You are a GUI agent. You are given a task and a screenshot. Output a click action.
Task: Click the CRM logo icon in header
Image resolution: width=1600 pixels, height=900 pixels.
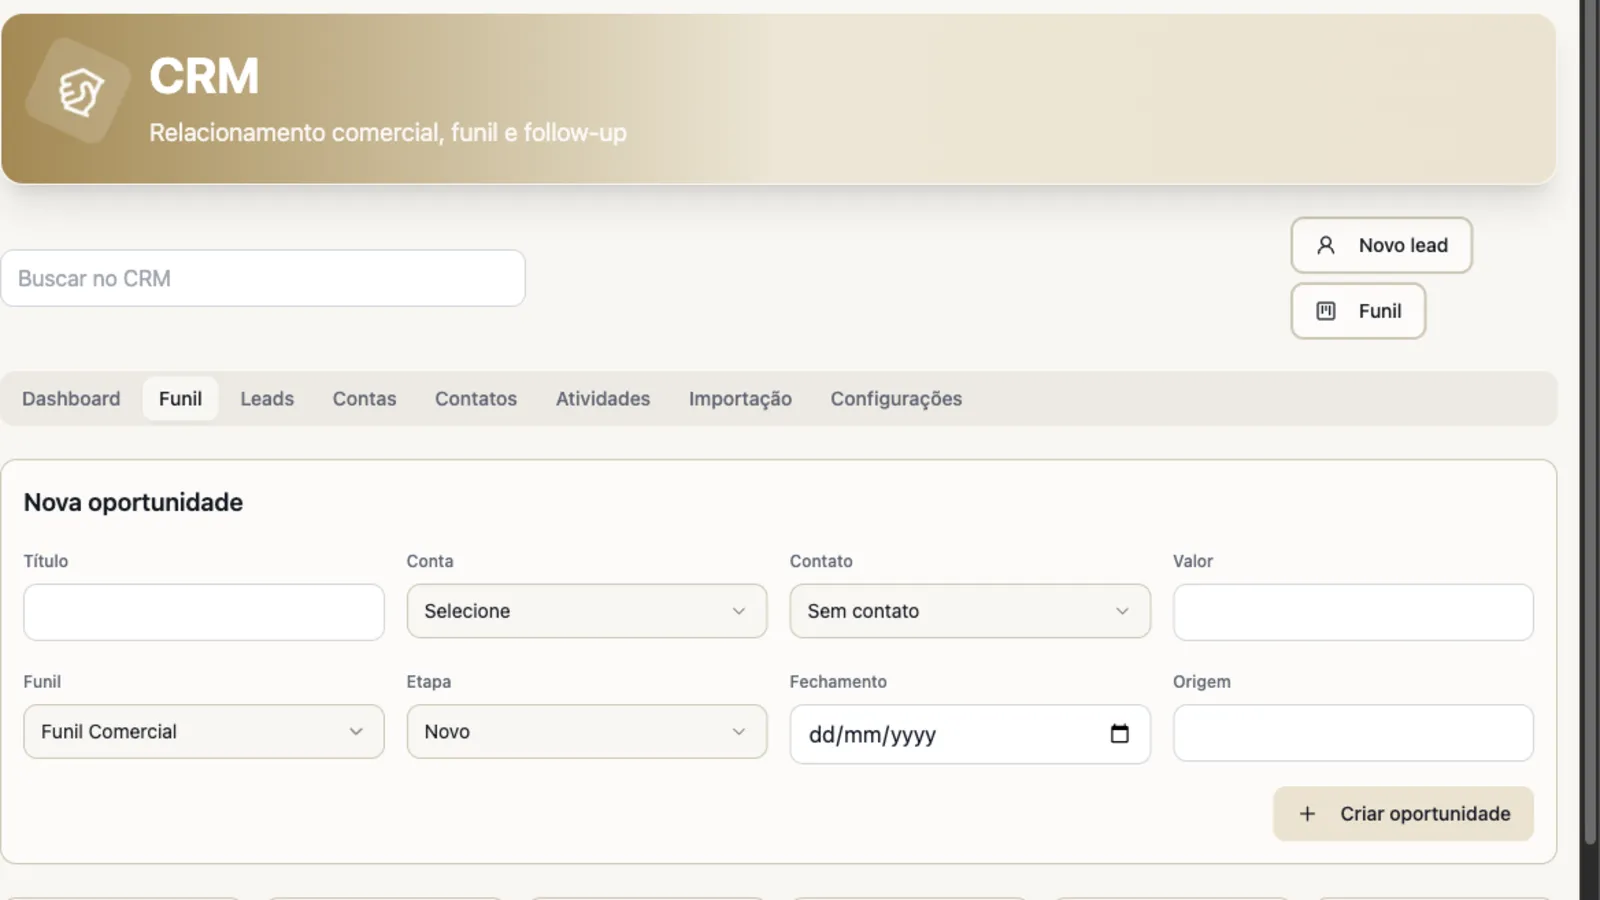(78, 91)
